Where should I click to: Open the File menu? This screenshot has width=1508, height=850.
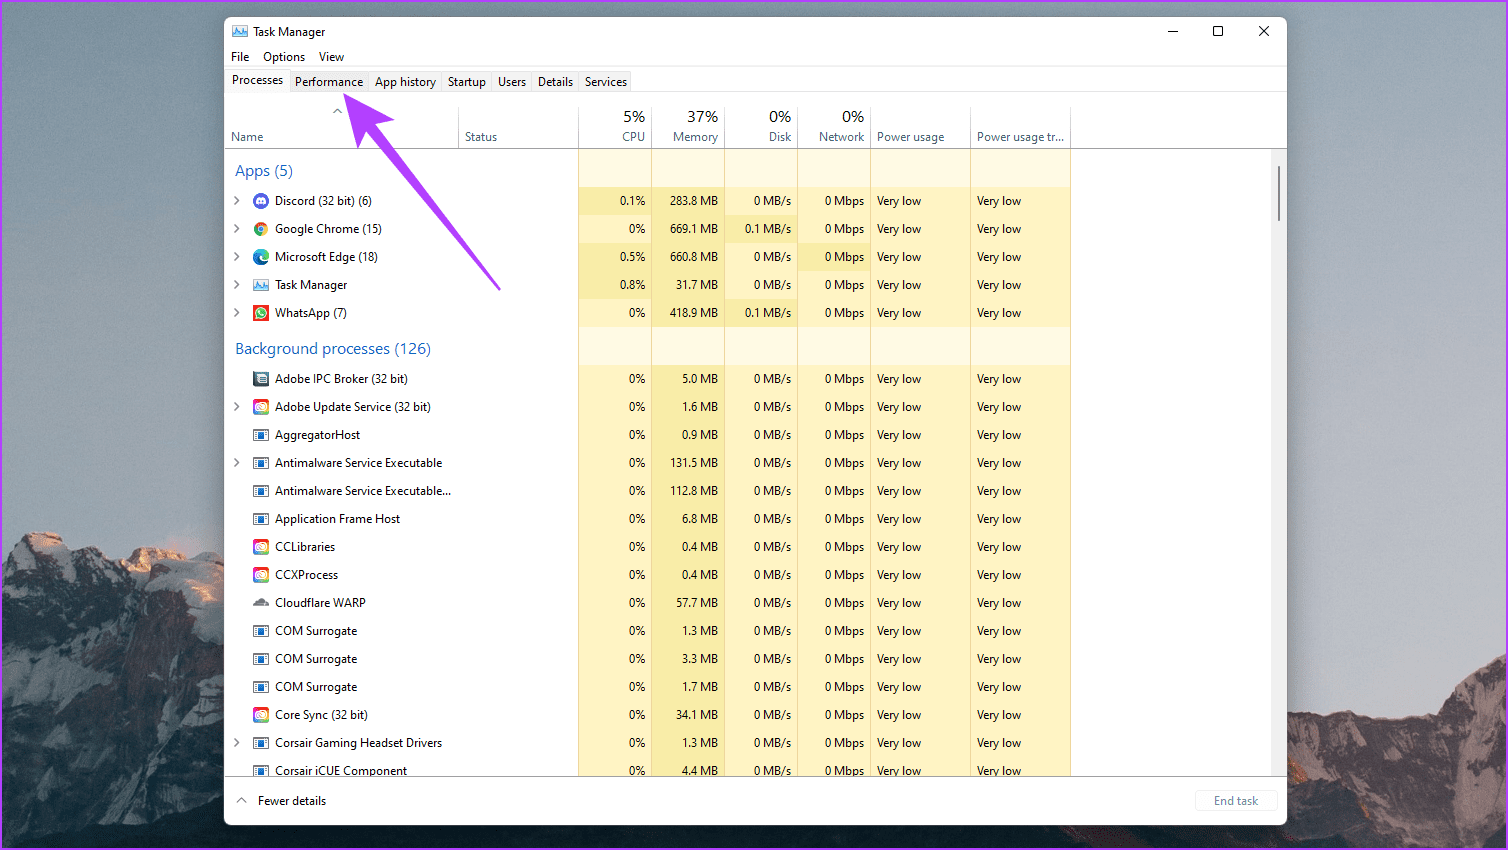coord(240,57)
